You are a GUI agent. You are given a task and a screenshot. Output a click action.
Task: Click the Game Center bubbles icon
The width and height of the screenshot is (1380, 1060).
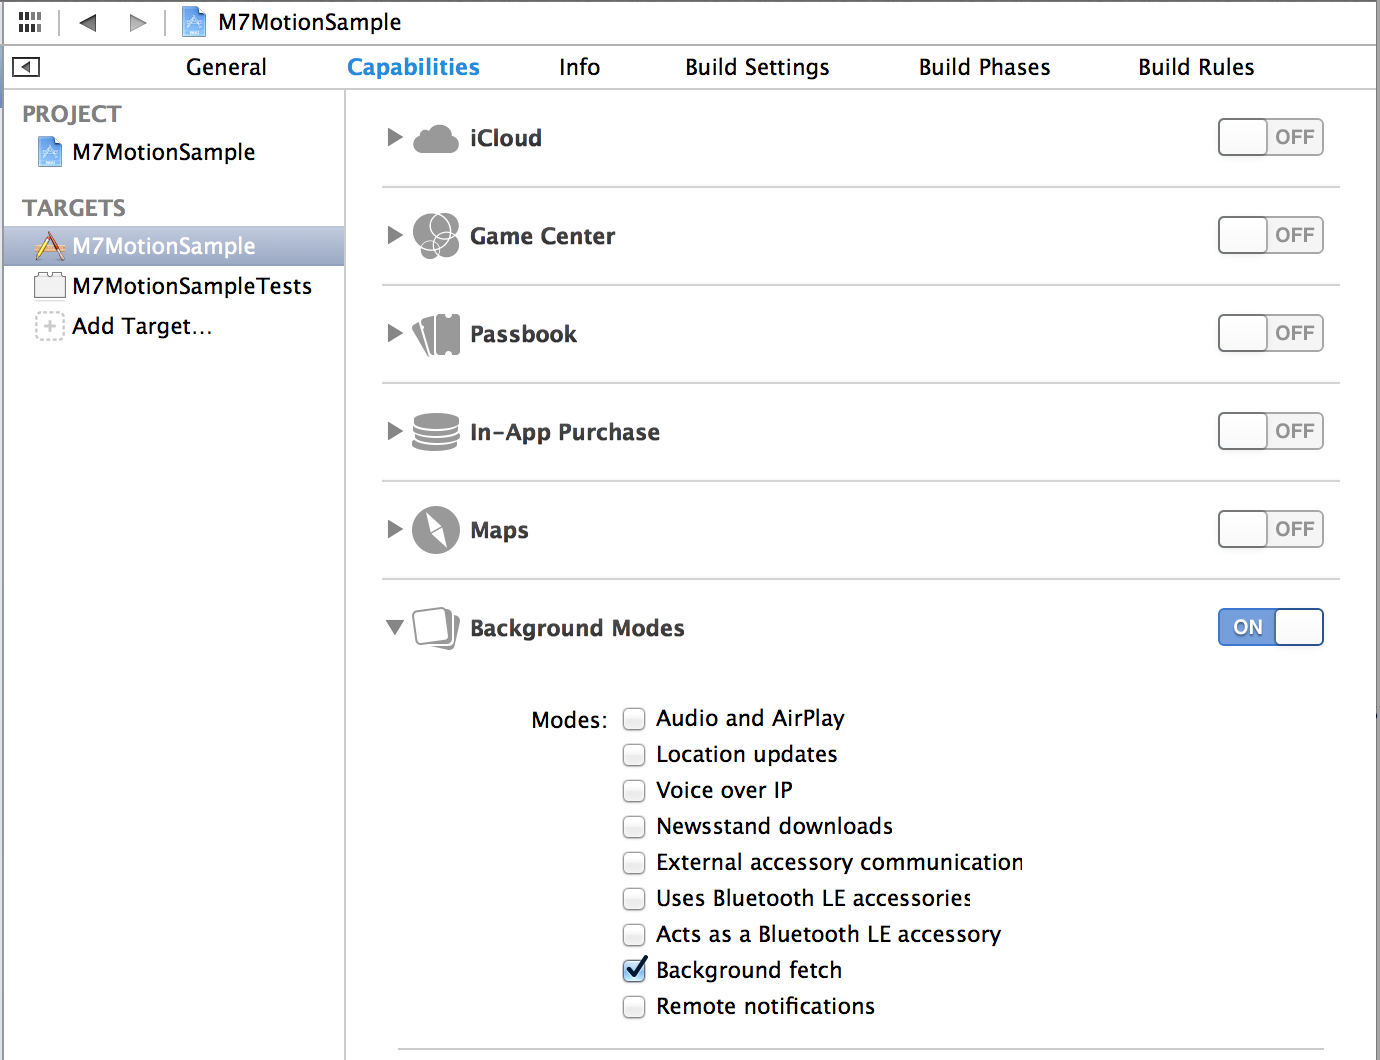436,236
